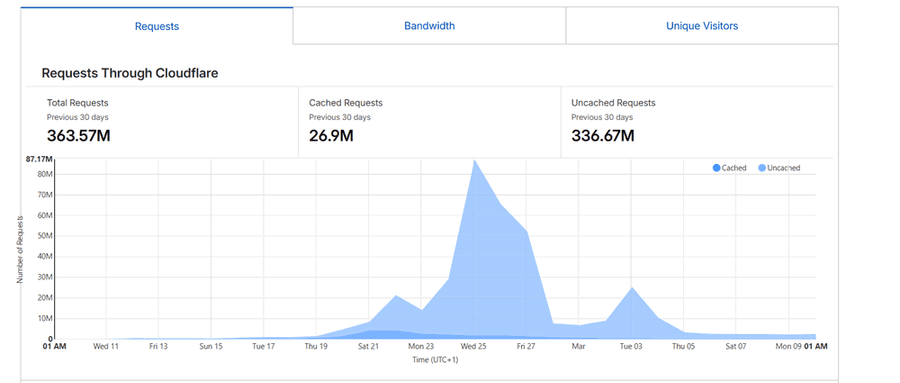Click the Cached legend label
The height and width of the screenshot is (383, 900).
pyautogui.click(x=734, y=168)
